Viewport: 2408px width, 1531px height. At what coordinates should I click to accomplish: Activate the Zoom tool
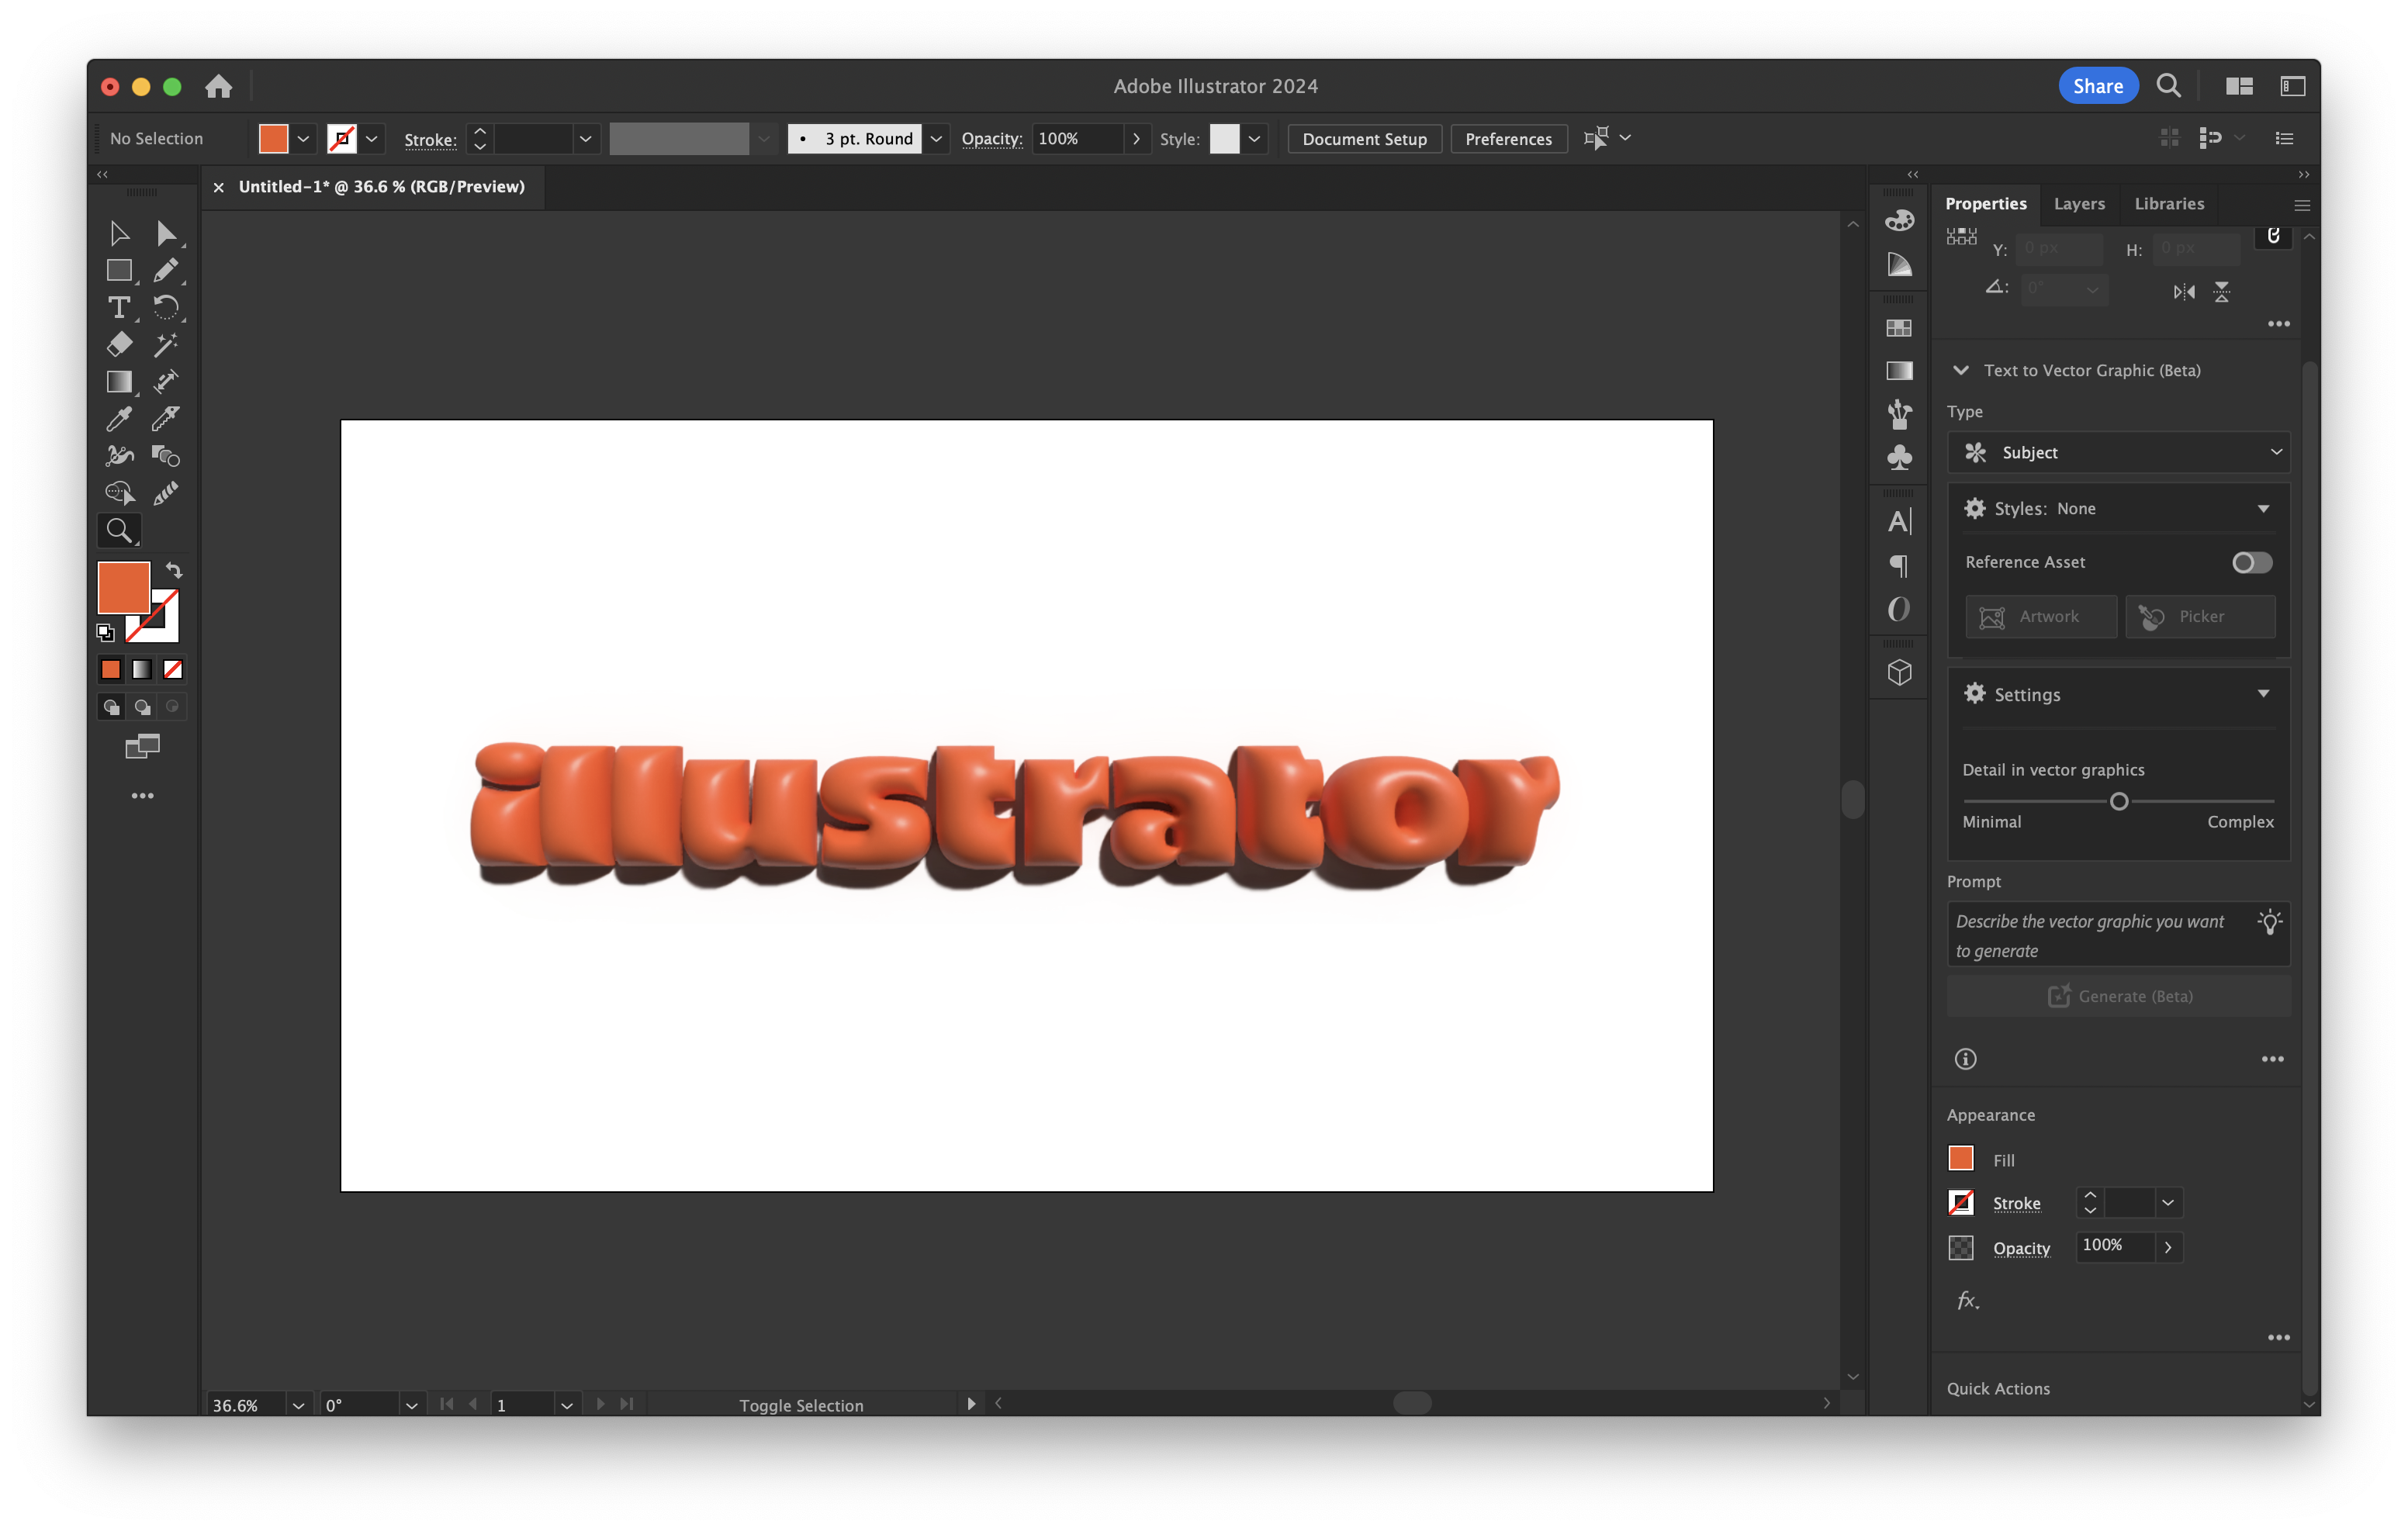click(x=119, y=530)
